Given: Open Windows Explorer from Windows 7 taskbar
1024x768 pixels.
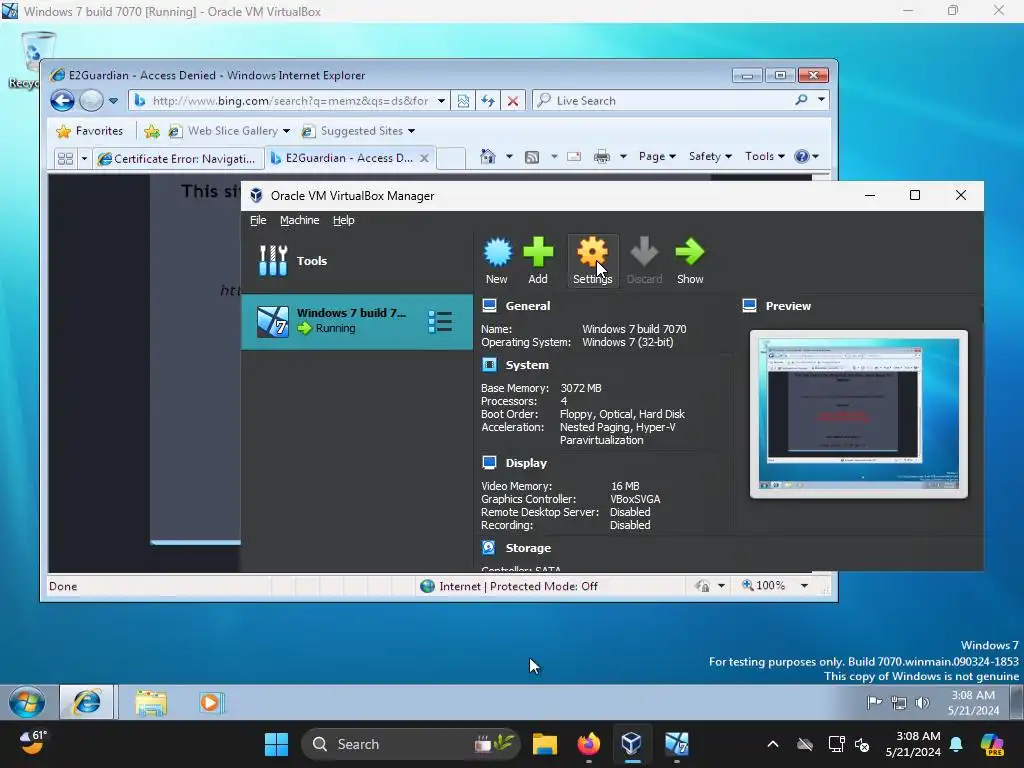Looking at the screenshot, I should point(151,703).
